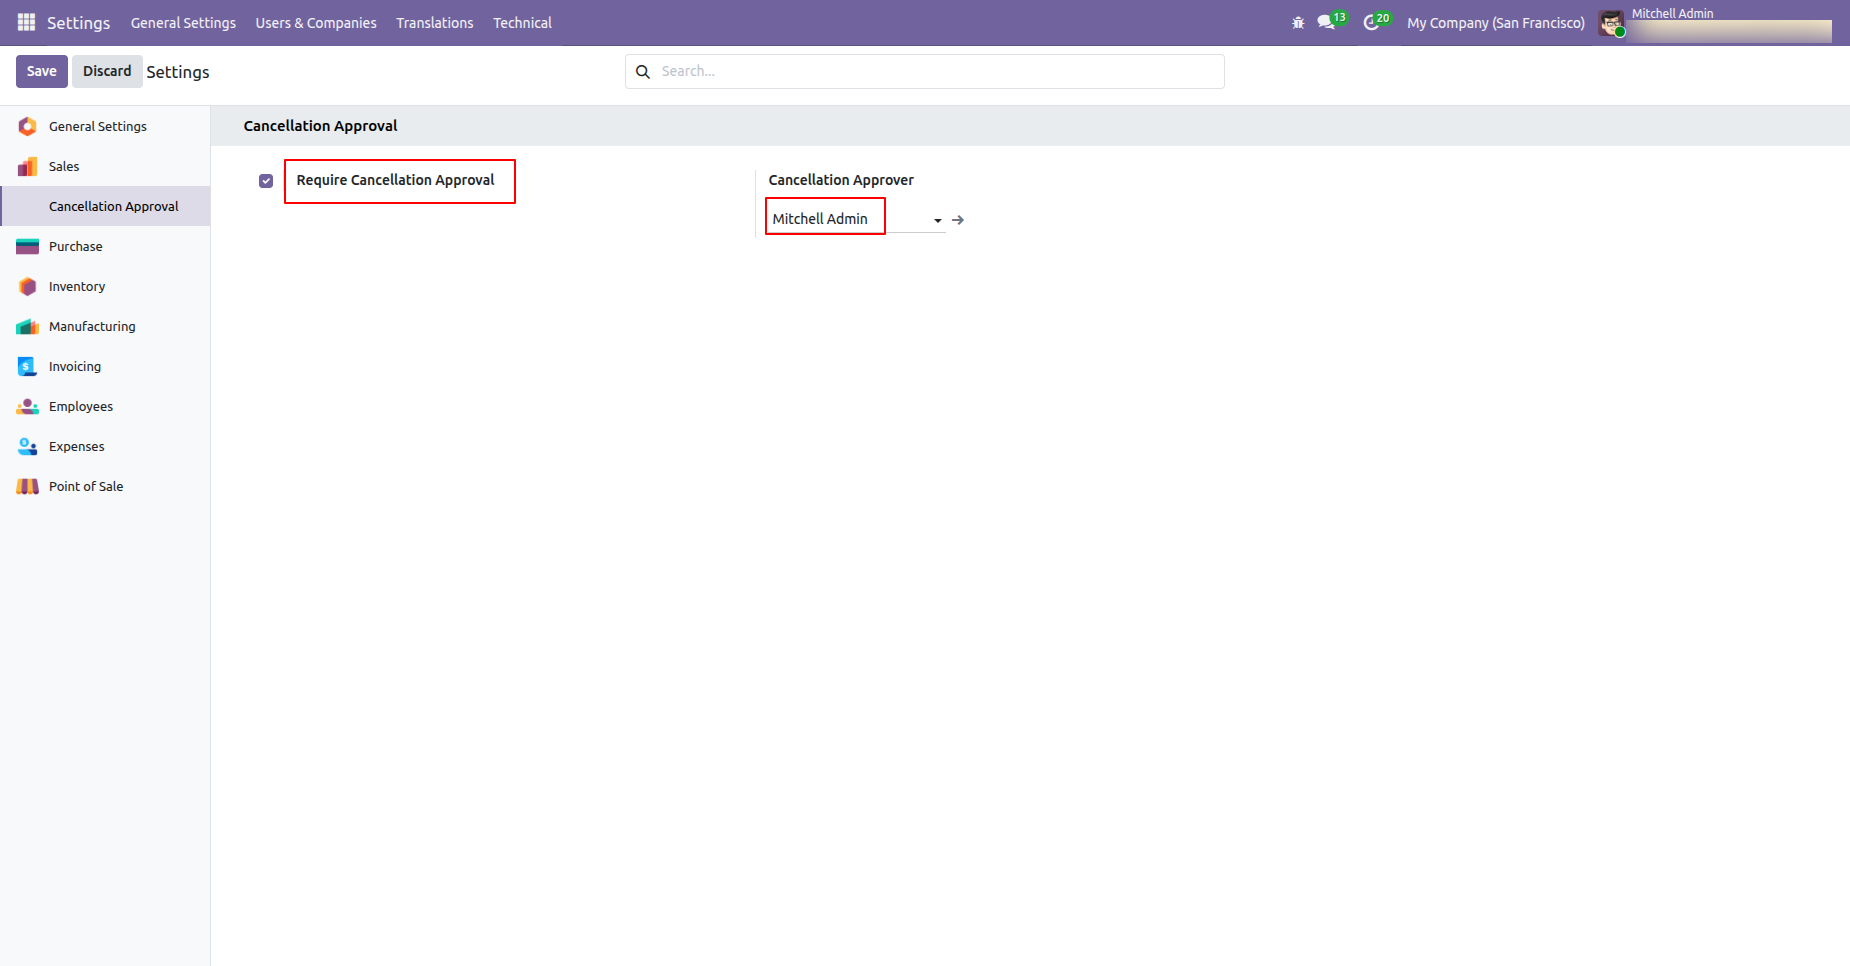Screen dimensions: 1850x966
Task: Click the Purchase sidebar icon
Action: click(x=27, y=246)
